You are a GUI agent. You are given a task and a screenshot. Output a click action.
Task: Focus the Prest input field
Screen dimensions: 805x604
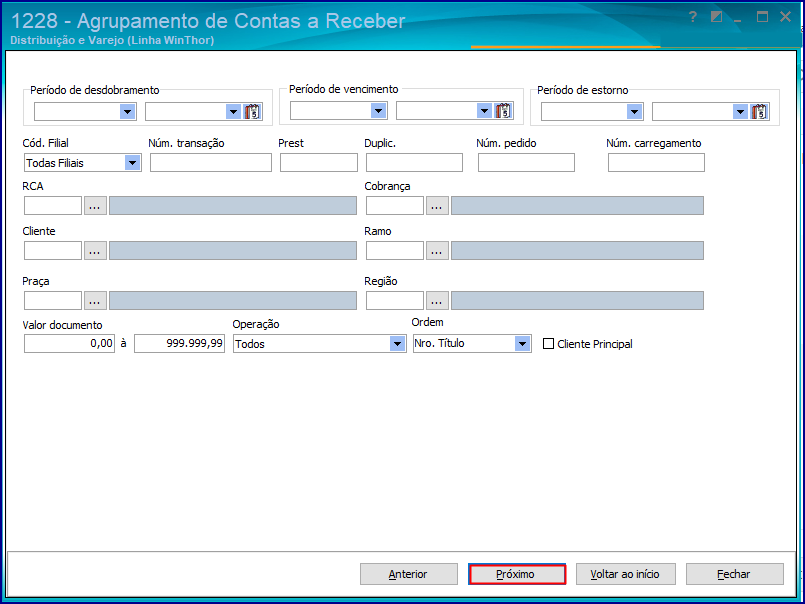(319, 163)
